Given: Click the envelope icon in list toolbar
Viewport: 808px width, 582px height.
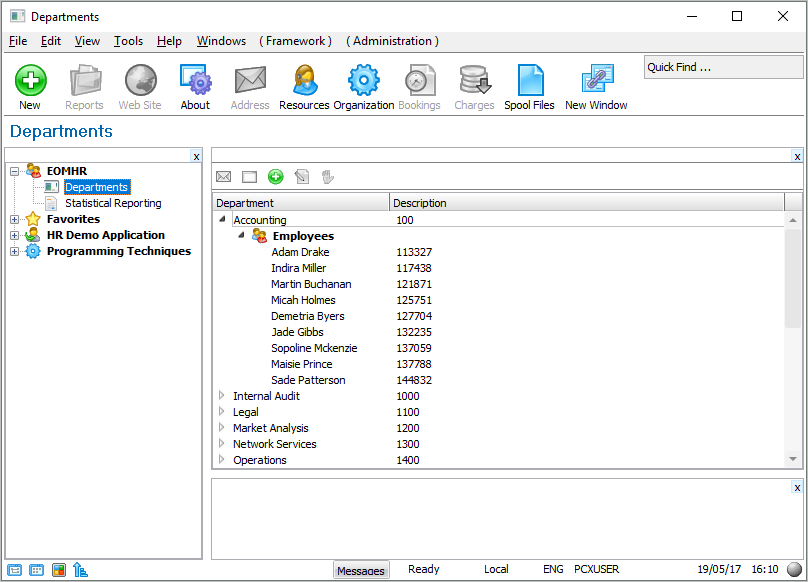Looking at the screenshot, I should tap(224, 177).
